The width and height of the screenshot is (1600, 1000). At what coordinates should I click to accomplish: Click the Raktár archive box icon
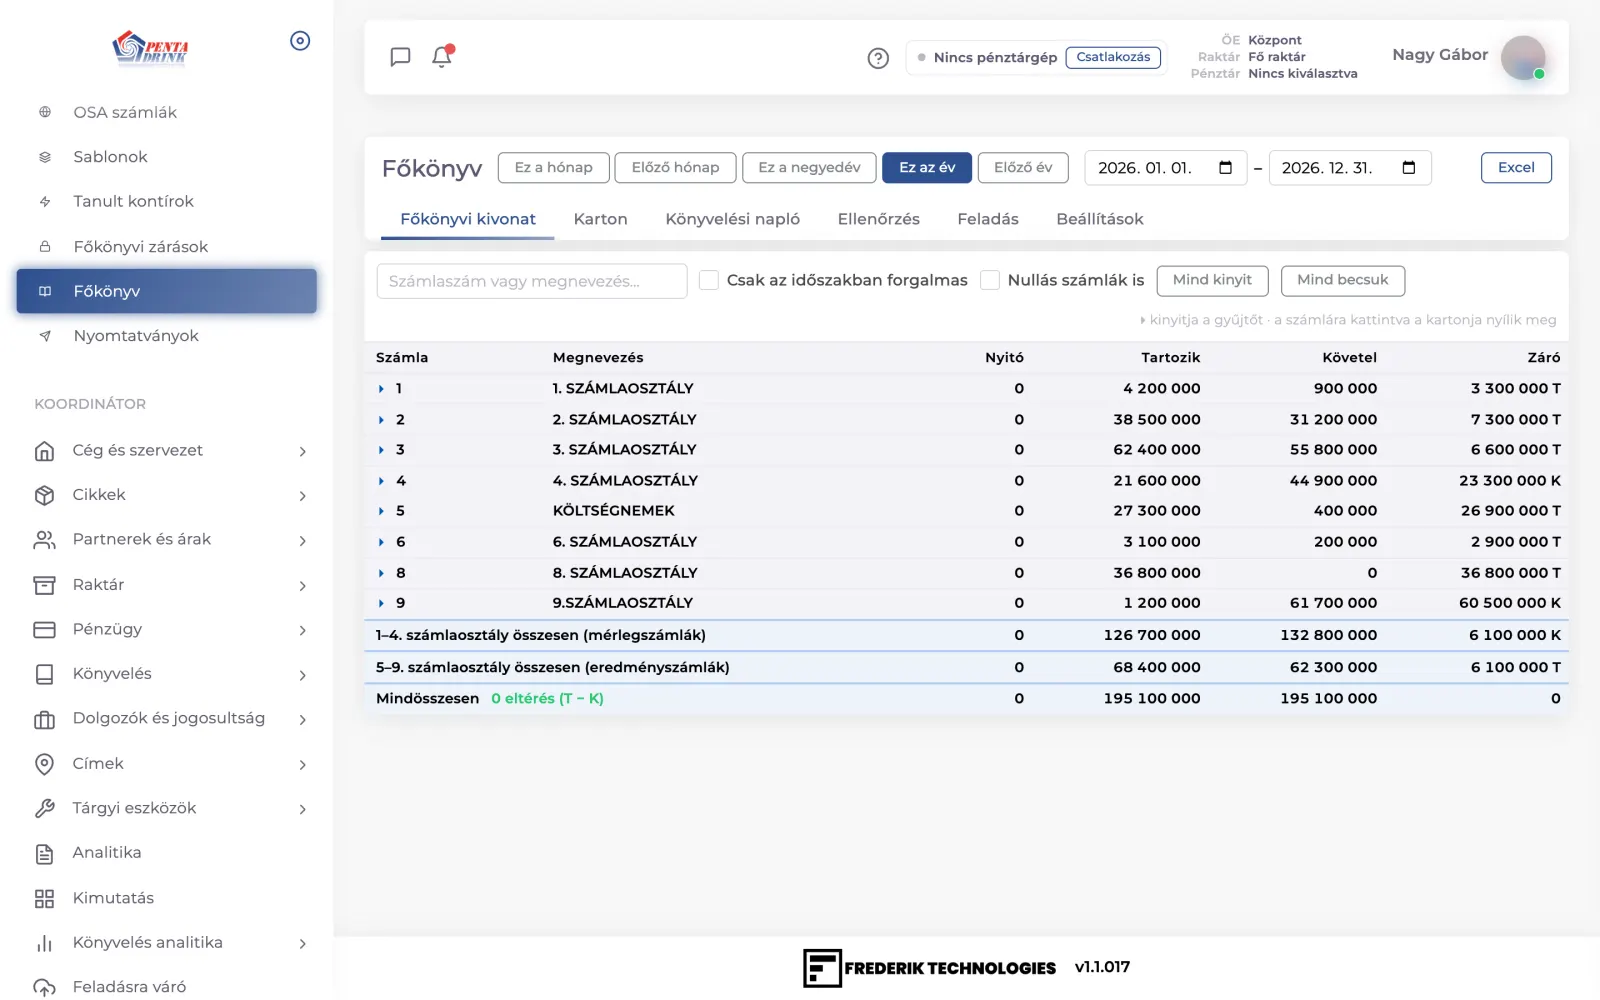45,585
